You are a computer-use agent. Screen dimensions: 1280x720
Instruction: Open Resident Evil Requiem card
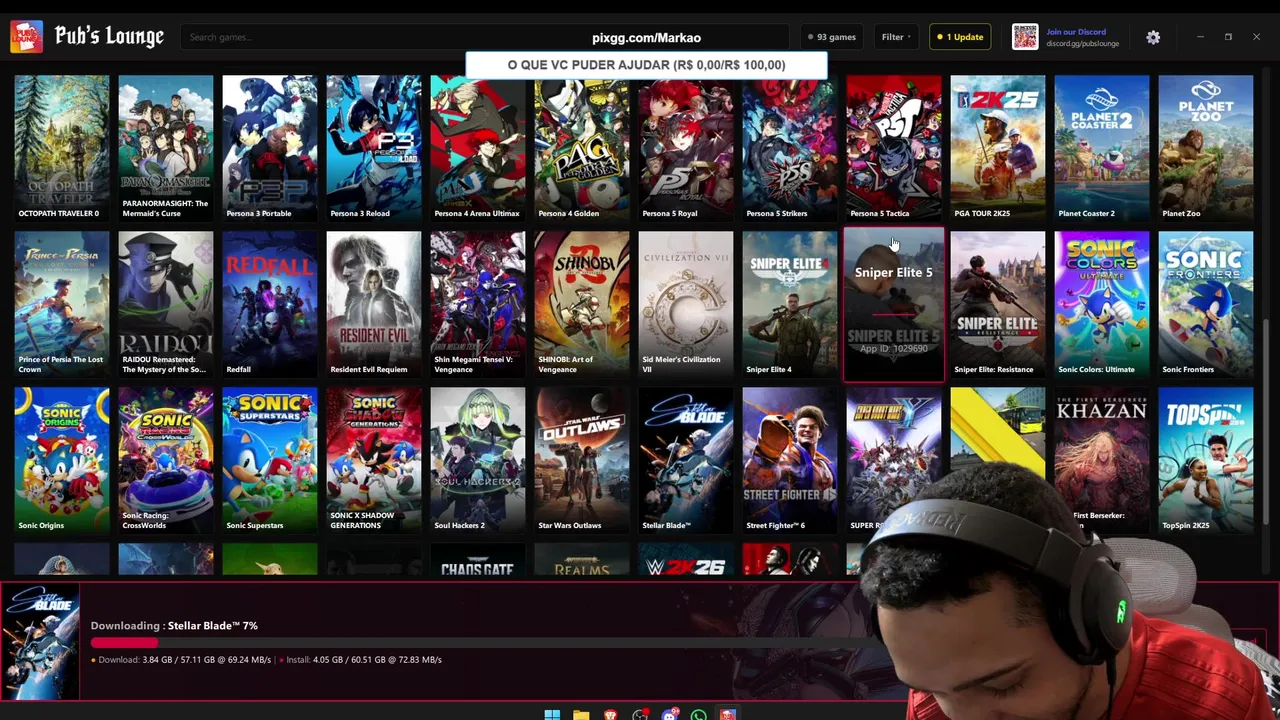(374, 304)
